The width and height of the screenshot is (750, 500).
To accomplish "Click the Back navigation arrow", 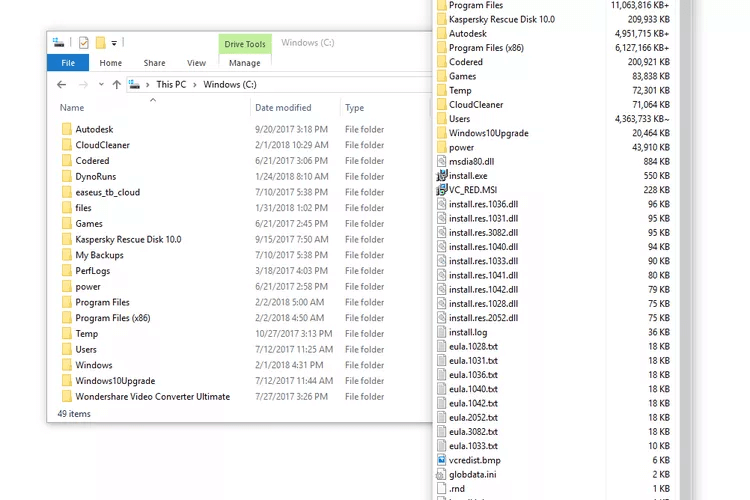I will 61,85.
